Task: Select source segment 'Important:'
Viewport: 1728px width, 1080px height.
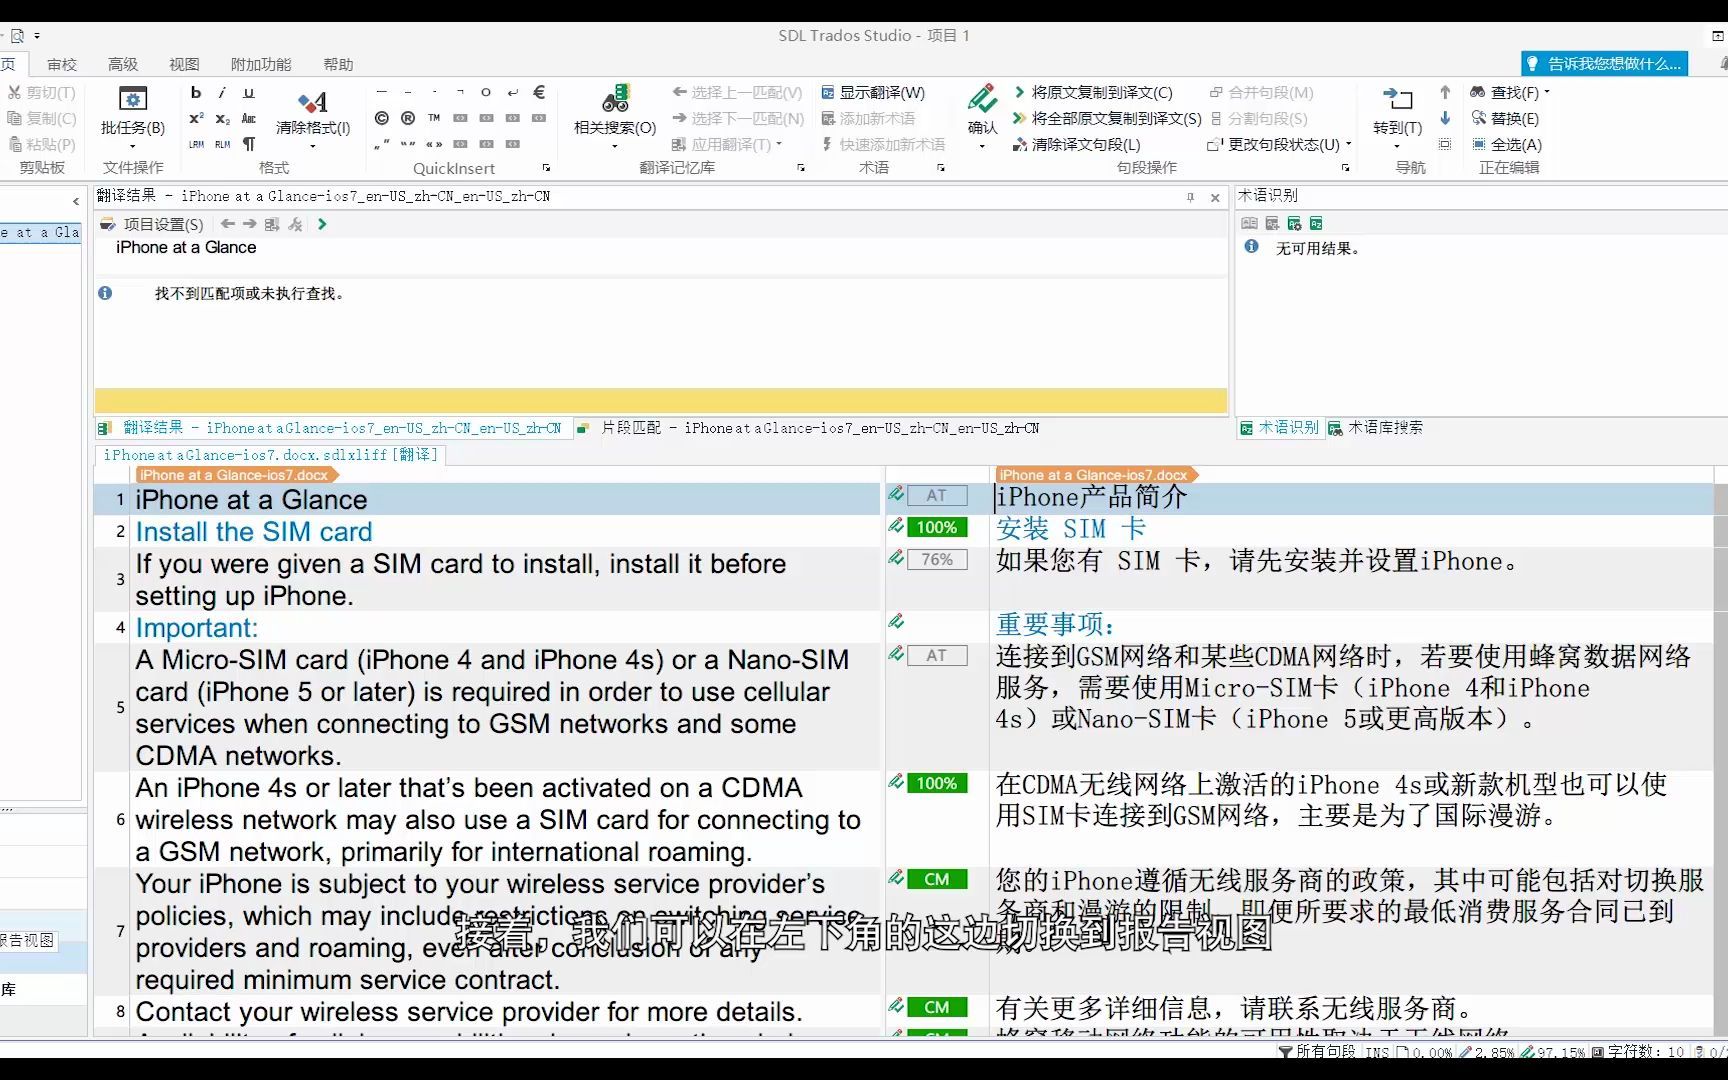Action: tap(197, 628)
